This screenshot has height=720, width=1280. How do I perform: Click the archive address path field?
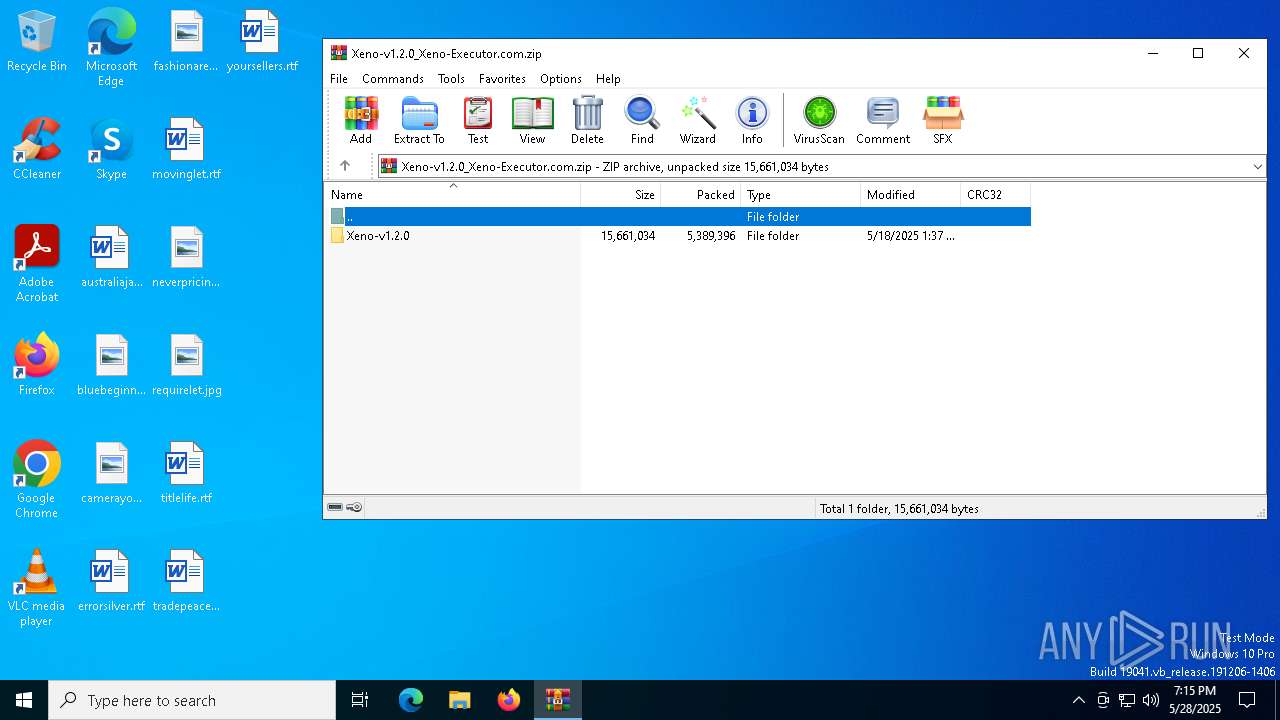(x=822, y=167)
